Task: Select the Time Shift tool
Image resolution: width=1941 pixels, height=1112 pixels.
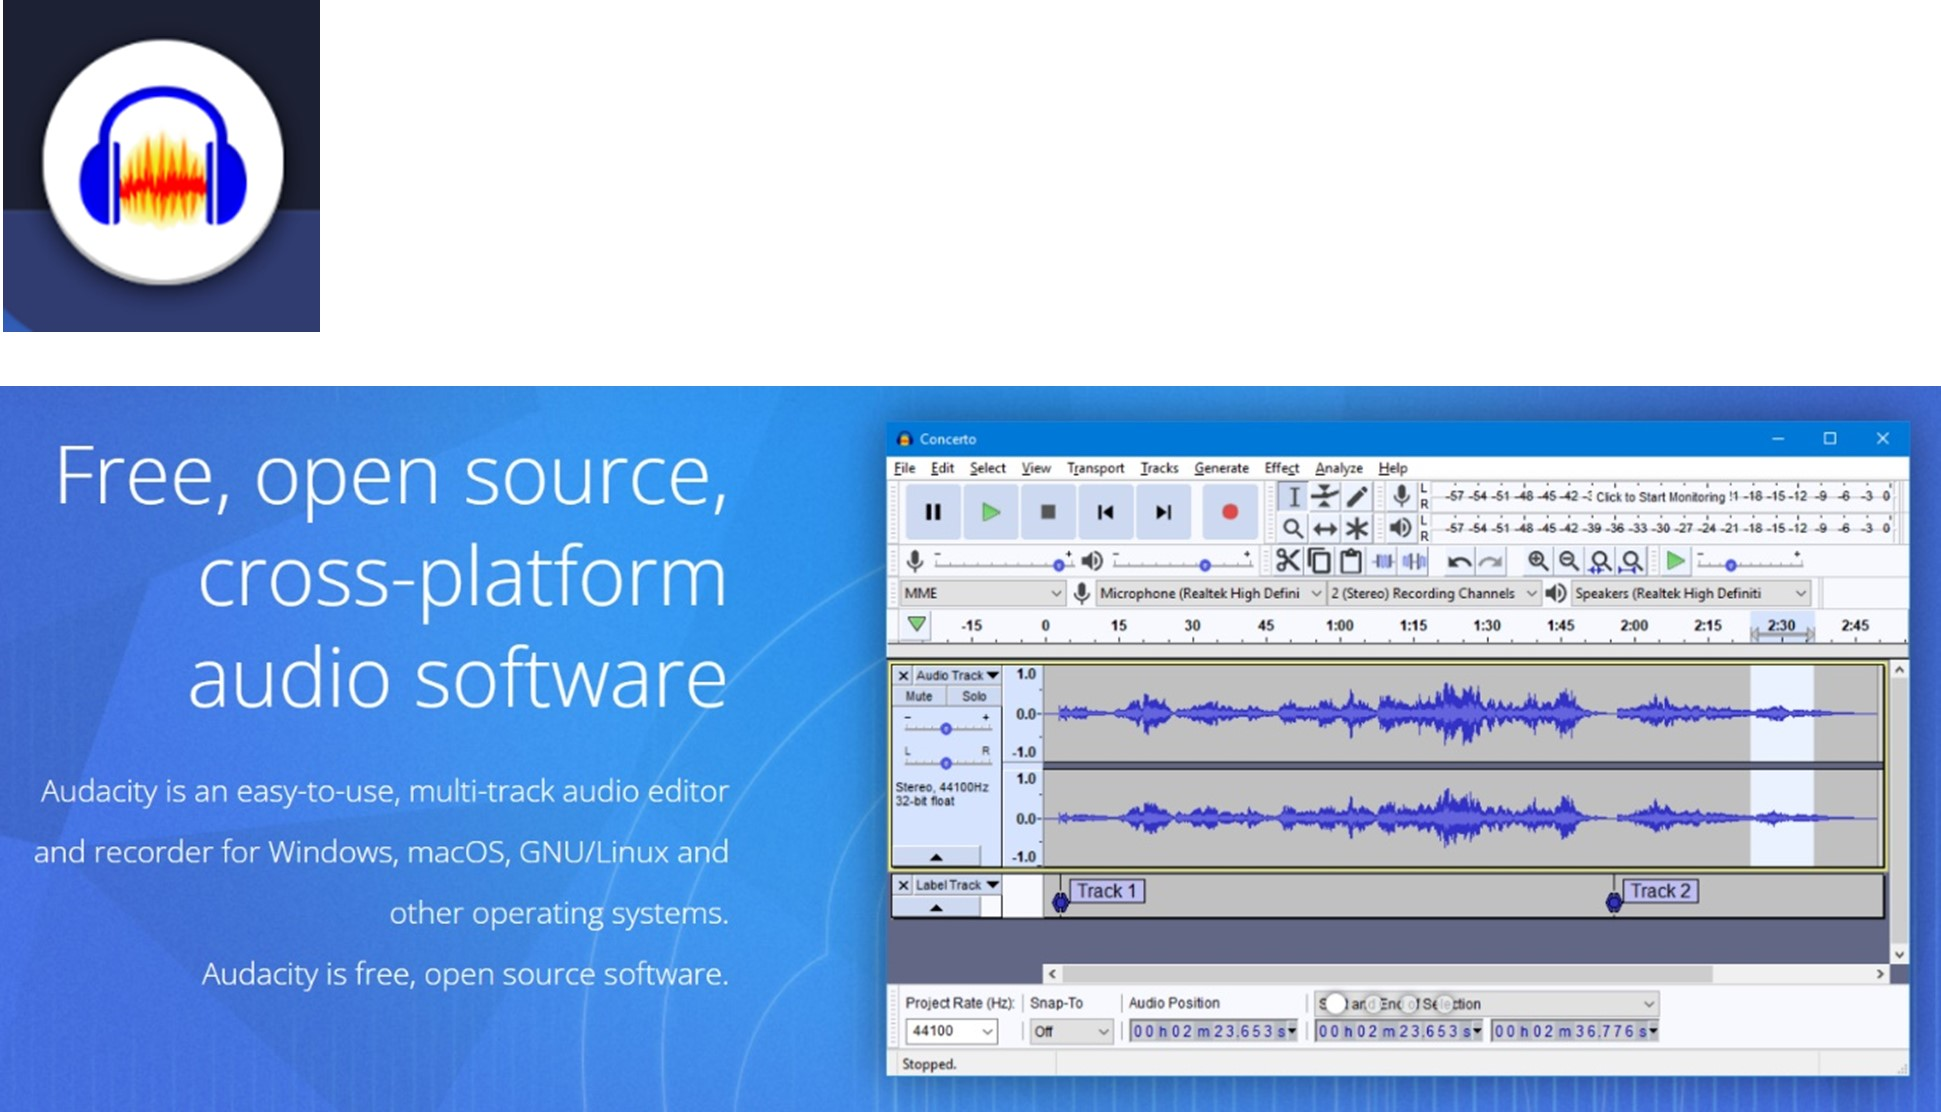Action: pos(1325,528)
